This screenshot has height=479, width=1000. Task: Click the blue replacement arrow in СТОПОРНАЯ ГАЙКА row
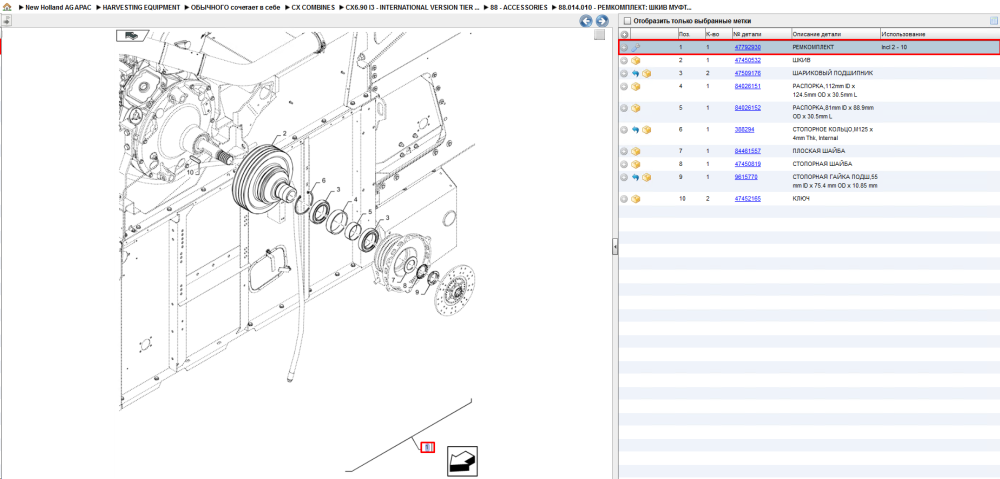coord(636,177)
